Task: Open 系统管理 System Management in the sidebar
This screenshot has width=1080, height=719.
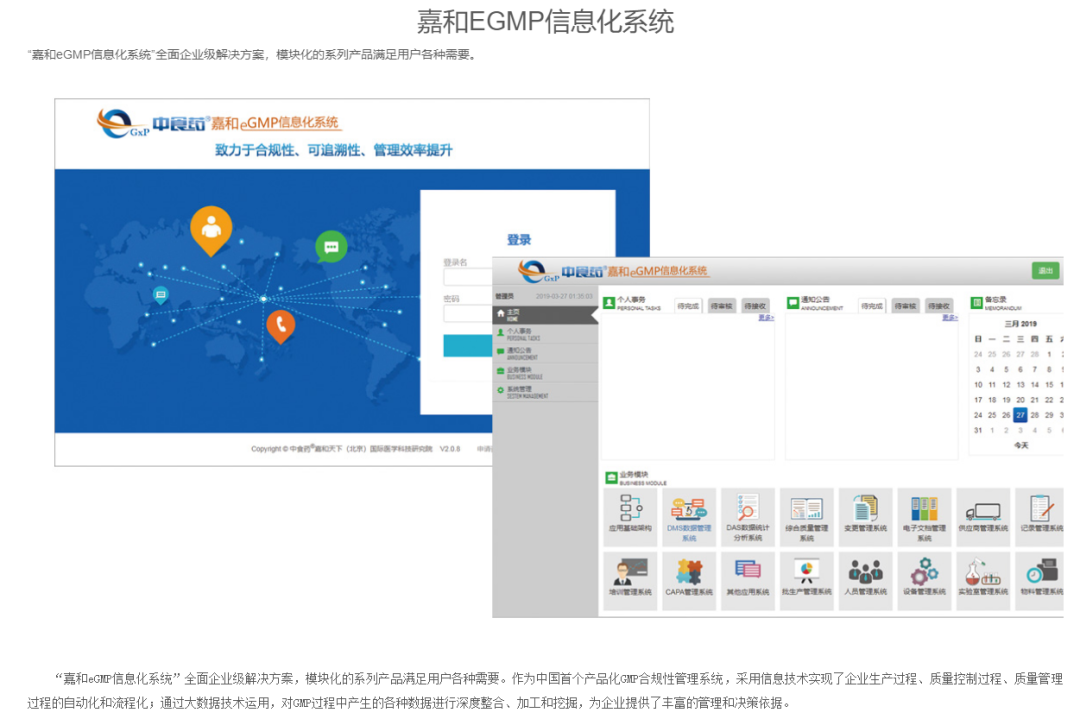Action: pyautogui.click(x=545, y=393)
